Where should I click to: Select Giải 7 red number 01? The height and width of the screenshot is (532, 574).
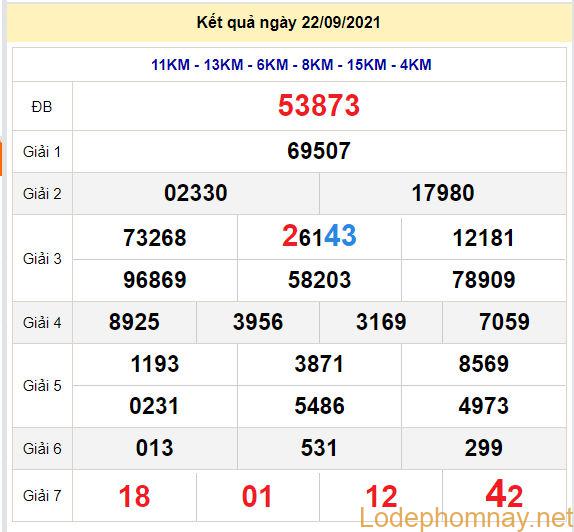pyautogui.click(x=257, y=496)
